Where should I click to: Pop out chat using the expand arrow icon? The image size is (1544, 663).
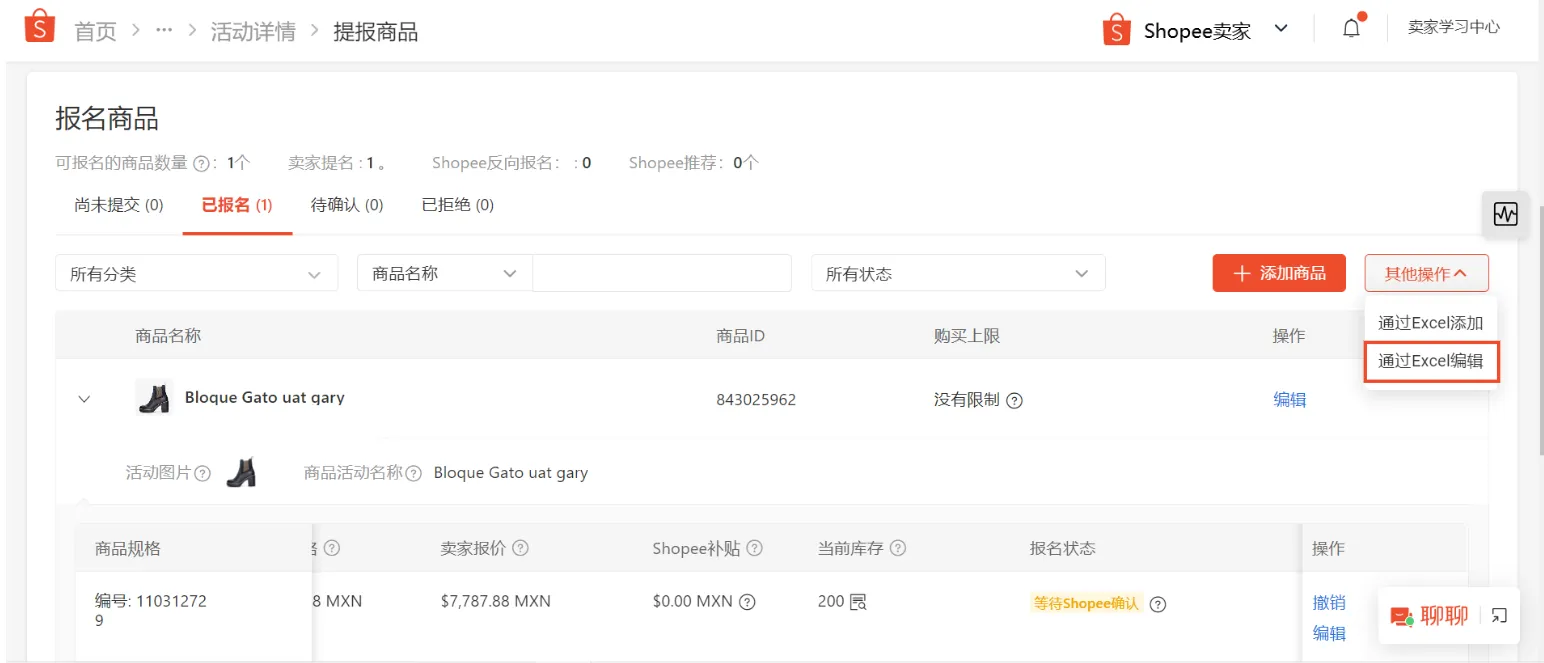pyautogui.click(x=1498, y=616)
